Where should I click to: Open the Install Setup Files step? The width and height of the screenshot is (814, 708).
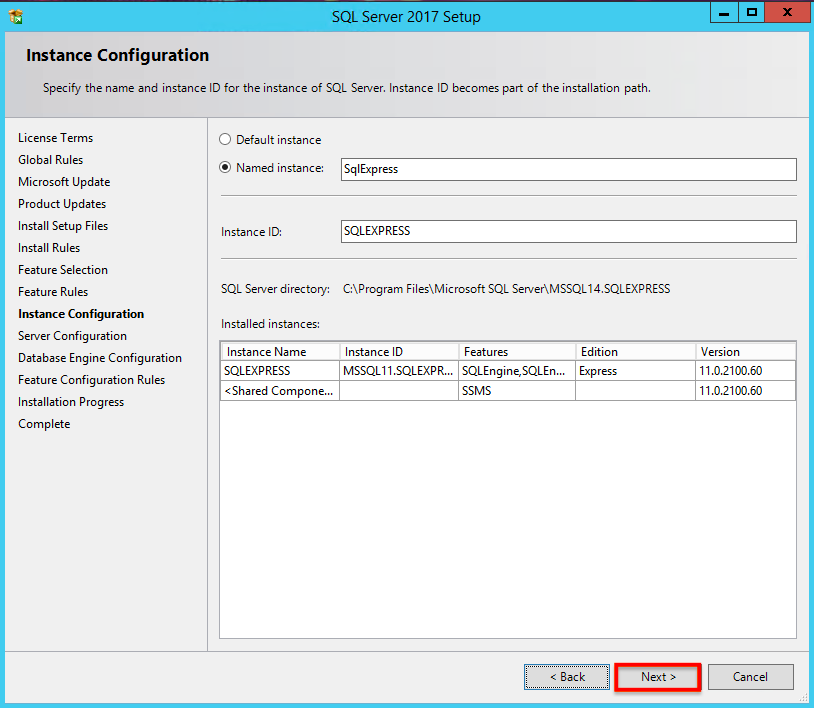point(63,226)
